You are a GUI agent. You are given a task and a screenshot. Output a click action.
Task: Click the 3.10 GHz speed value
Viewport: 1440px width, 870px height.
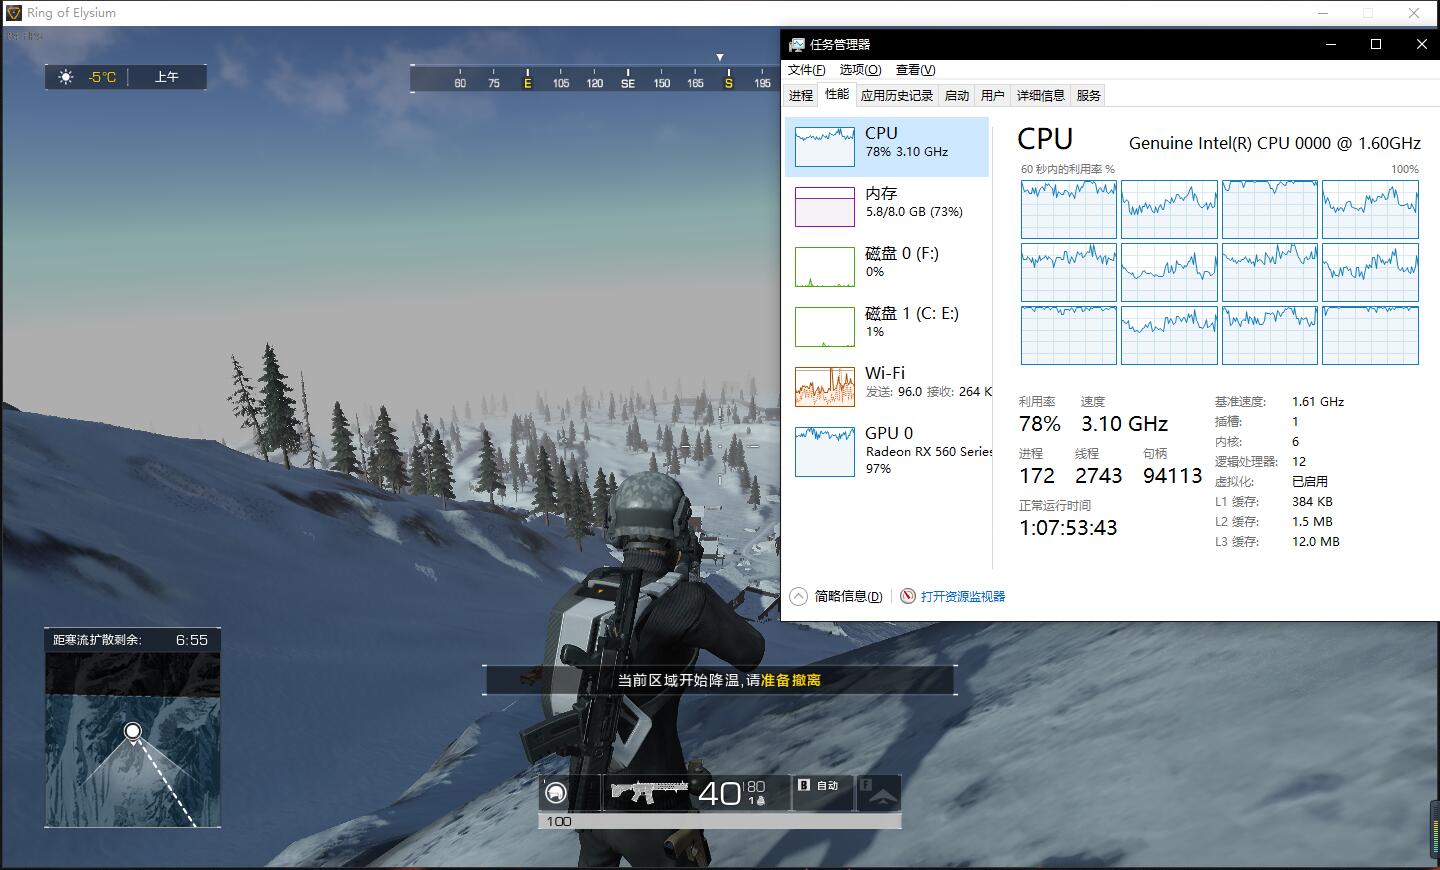(1124, 424)
